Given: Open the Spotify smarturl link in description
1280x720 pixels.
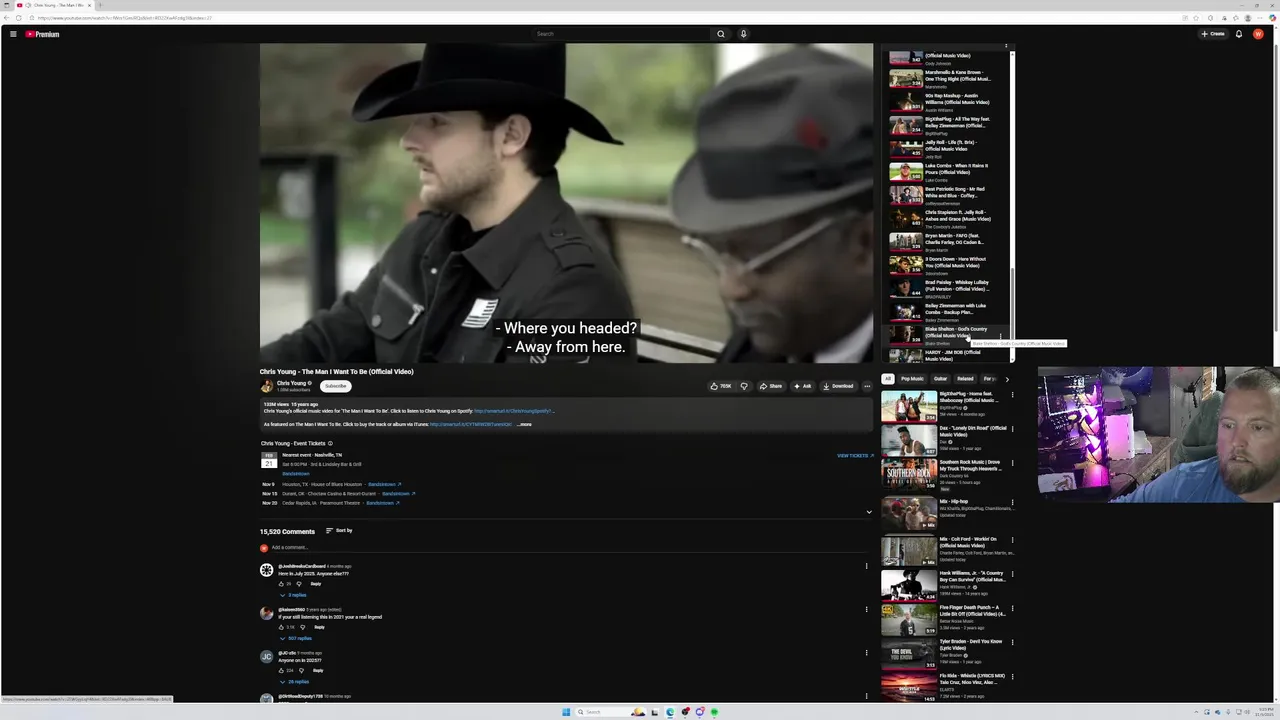Looking at the screenshot, I should tap(513, 411).
